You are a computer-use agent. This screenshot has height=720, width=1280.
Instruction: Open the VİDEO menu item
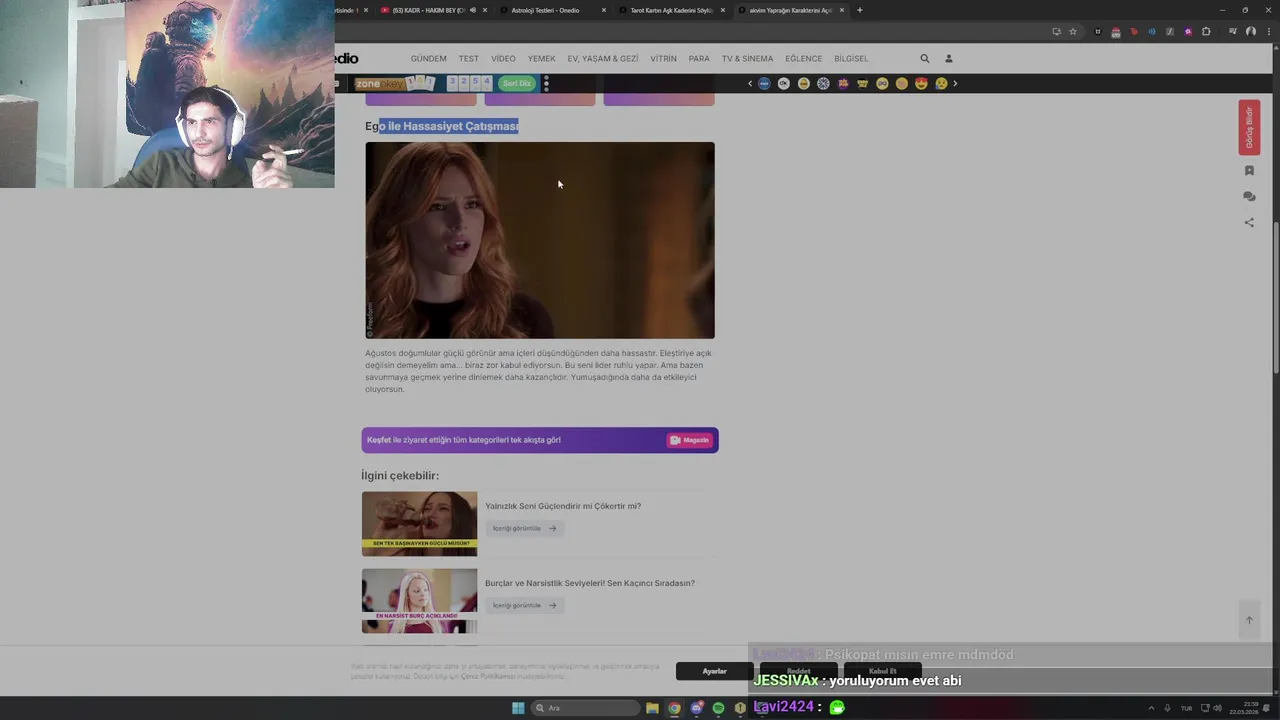[x=503, y=59]
